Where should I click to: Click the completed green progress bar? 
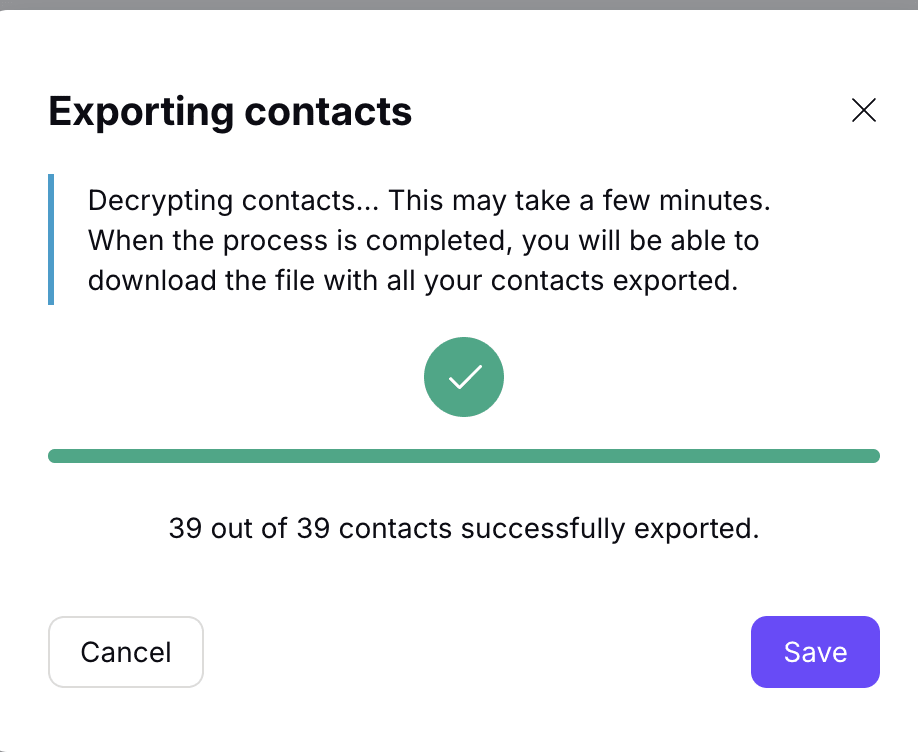pyautogui.click(x=464, y=456)
